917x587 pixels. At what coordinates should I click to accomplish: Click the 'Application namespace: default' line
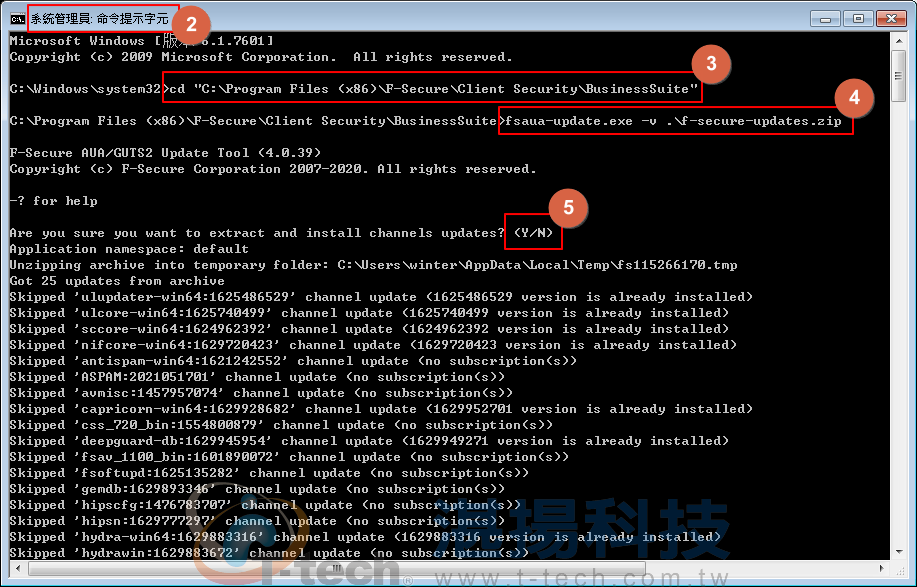[129, 249]
